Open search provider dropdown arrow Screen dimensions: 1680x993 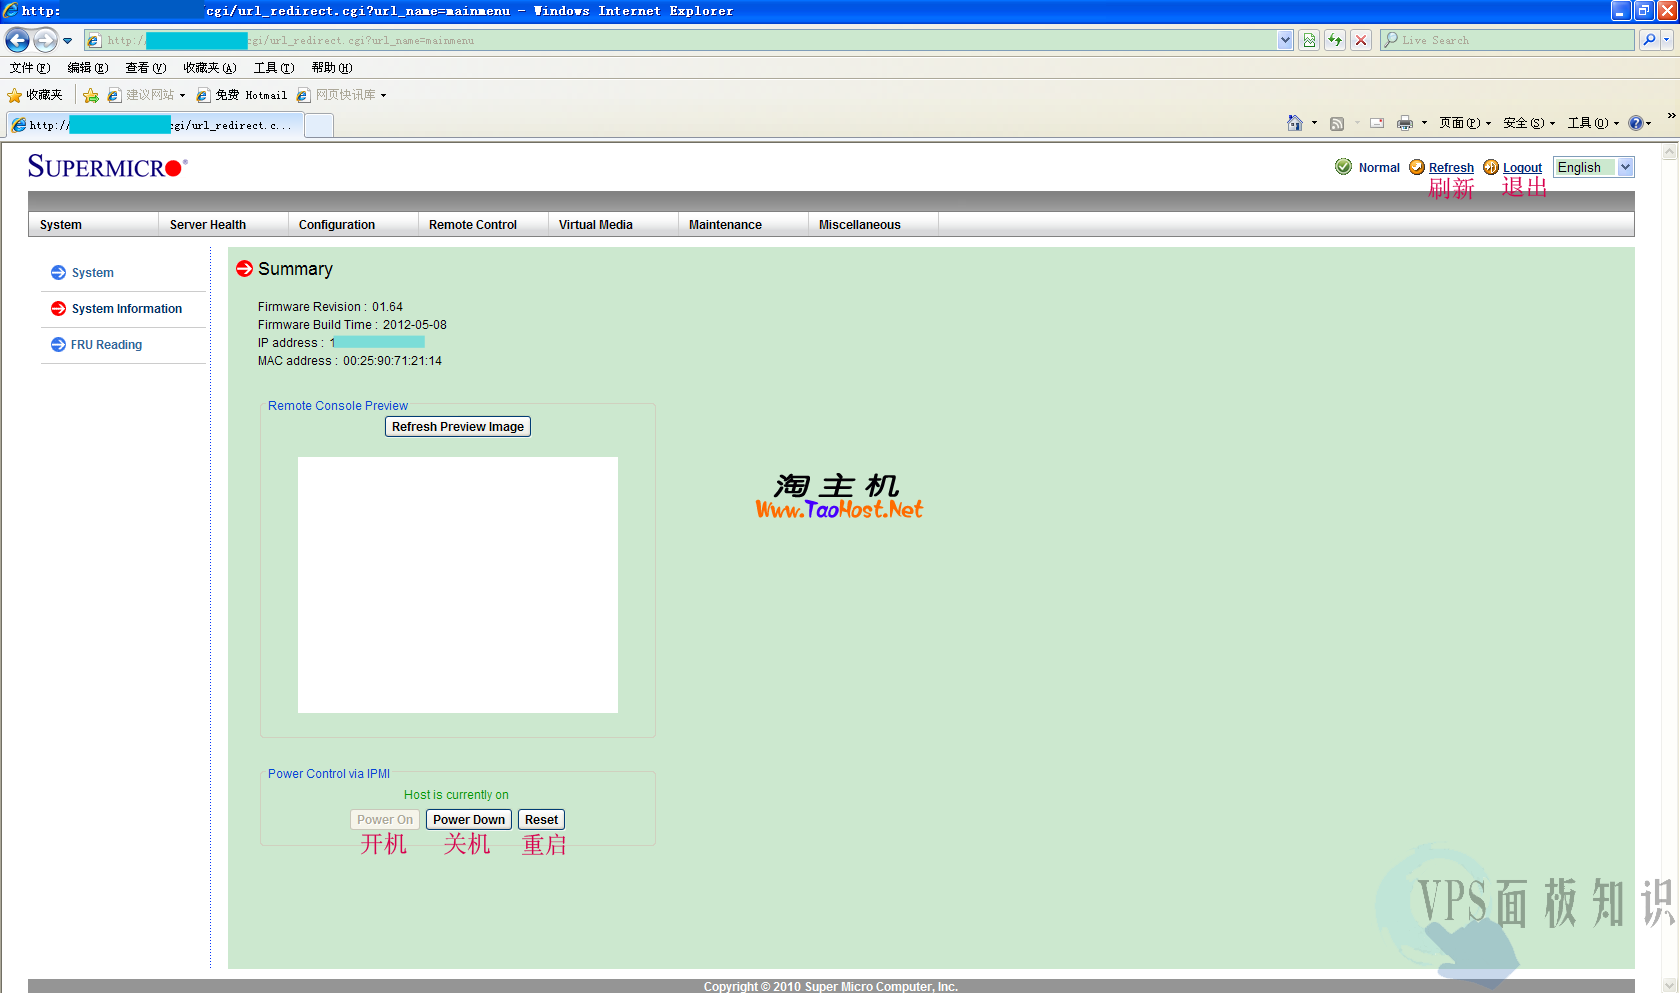(1667, 41)
